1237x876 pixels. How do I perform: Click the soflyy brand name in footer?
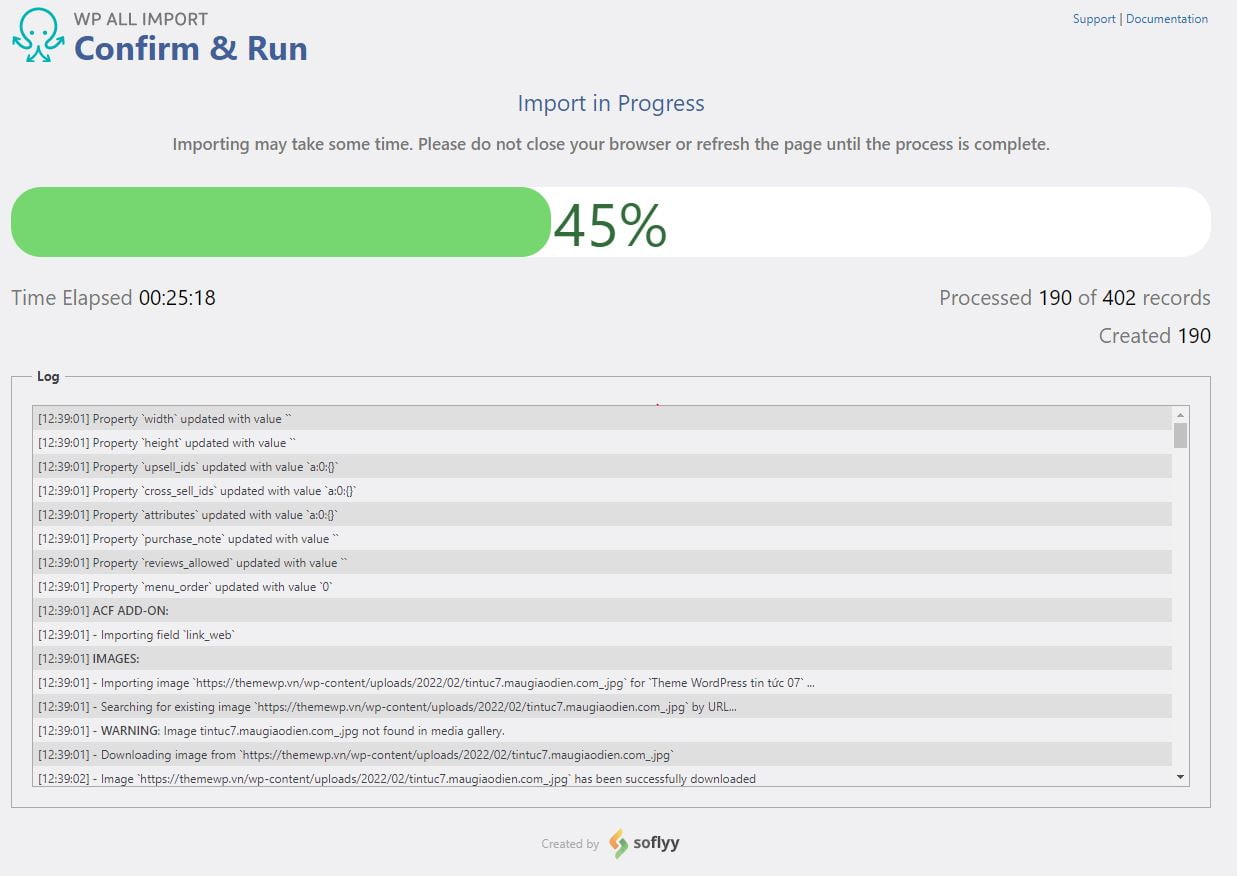coord(657,843)
